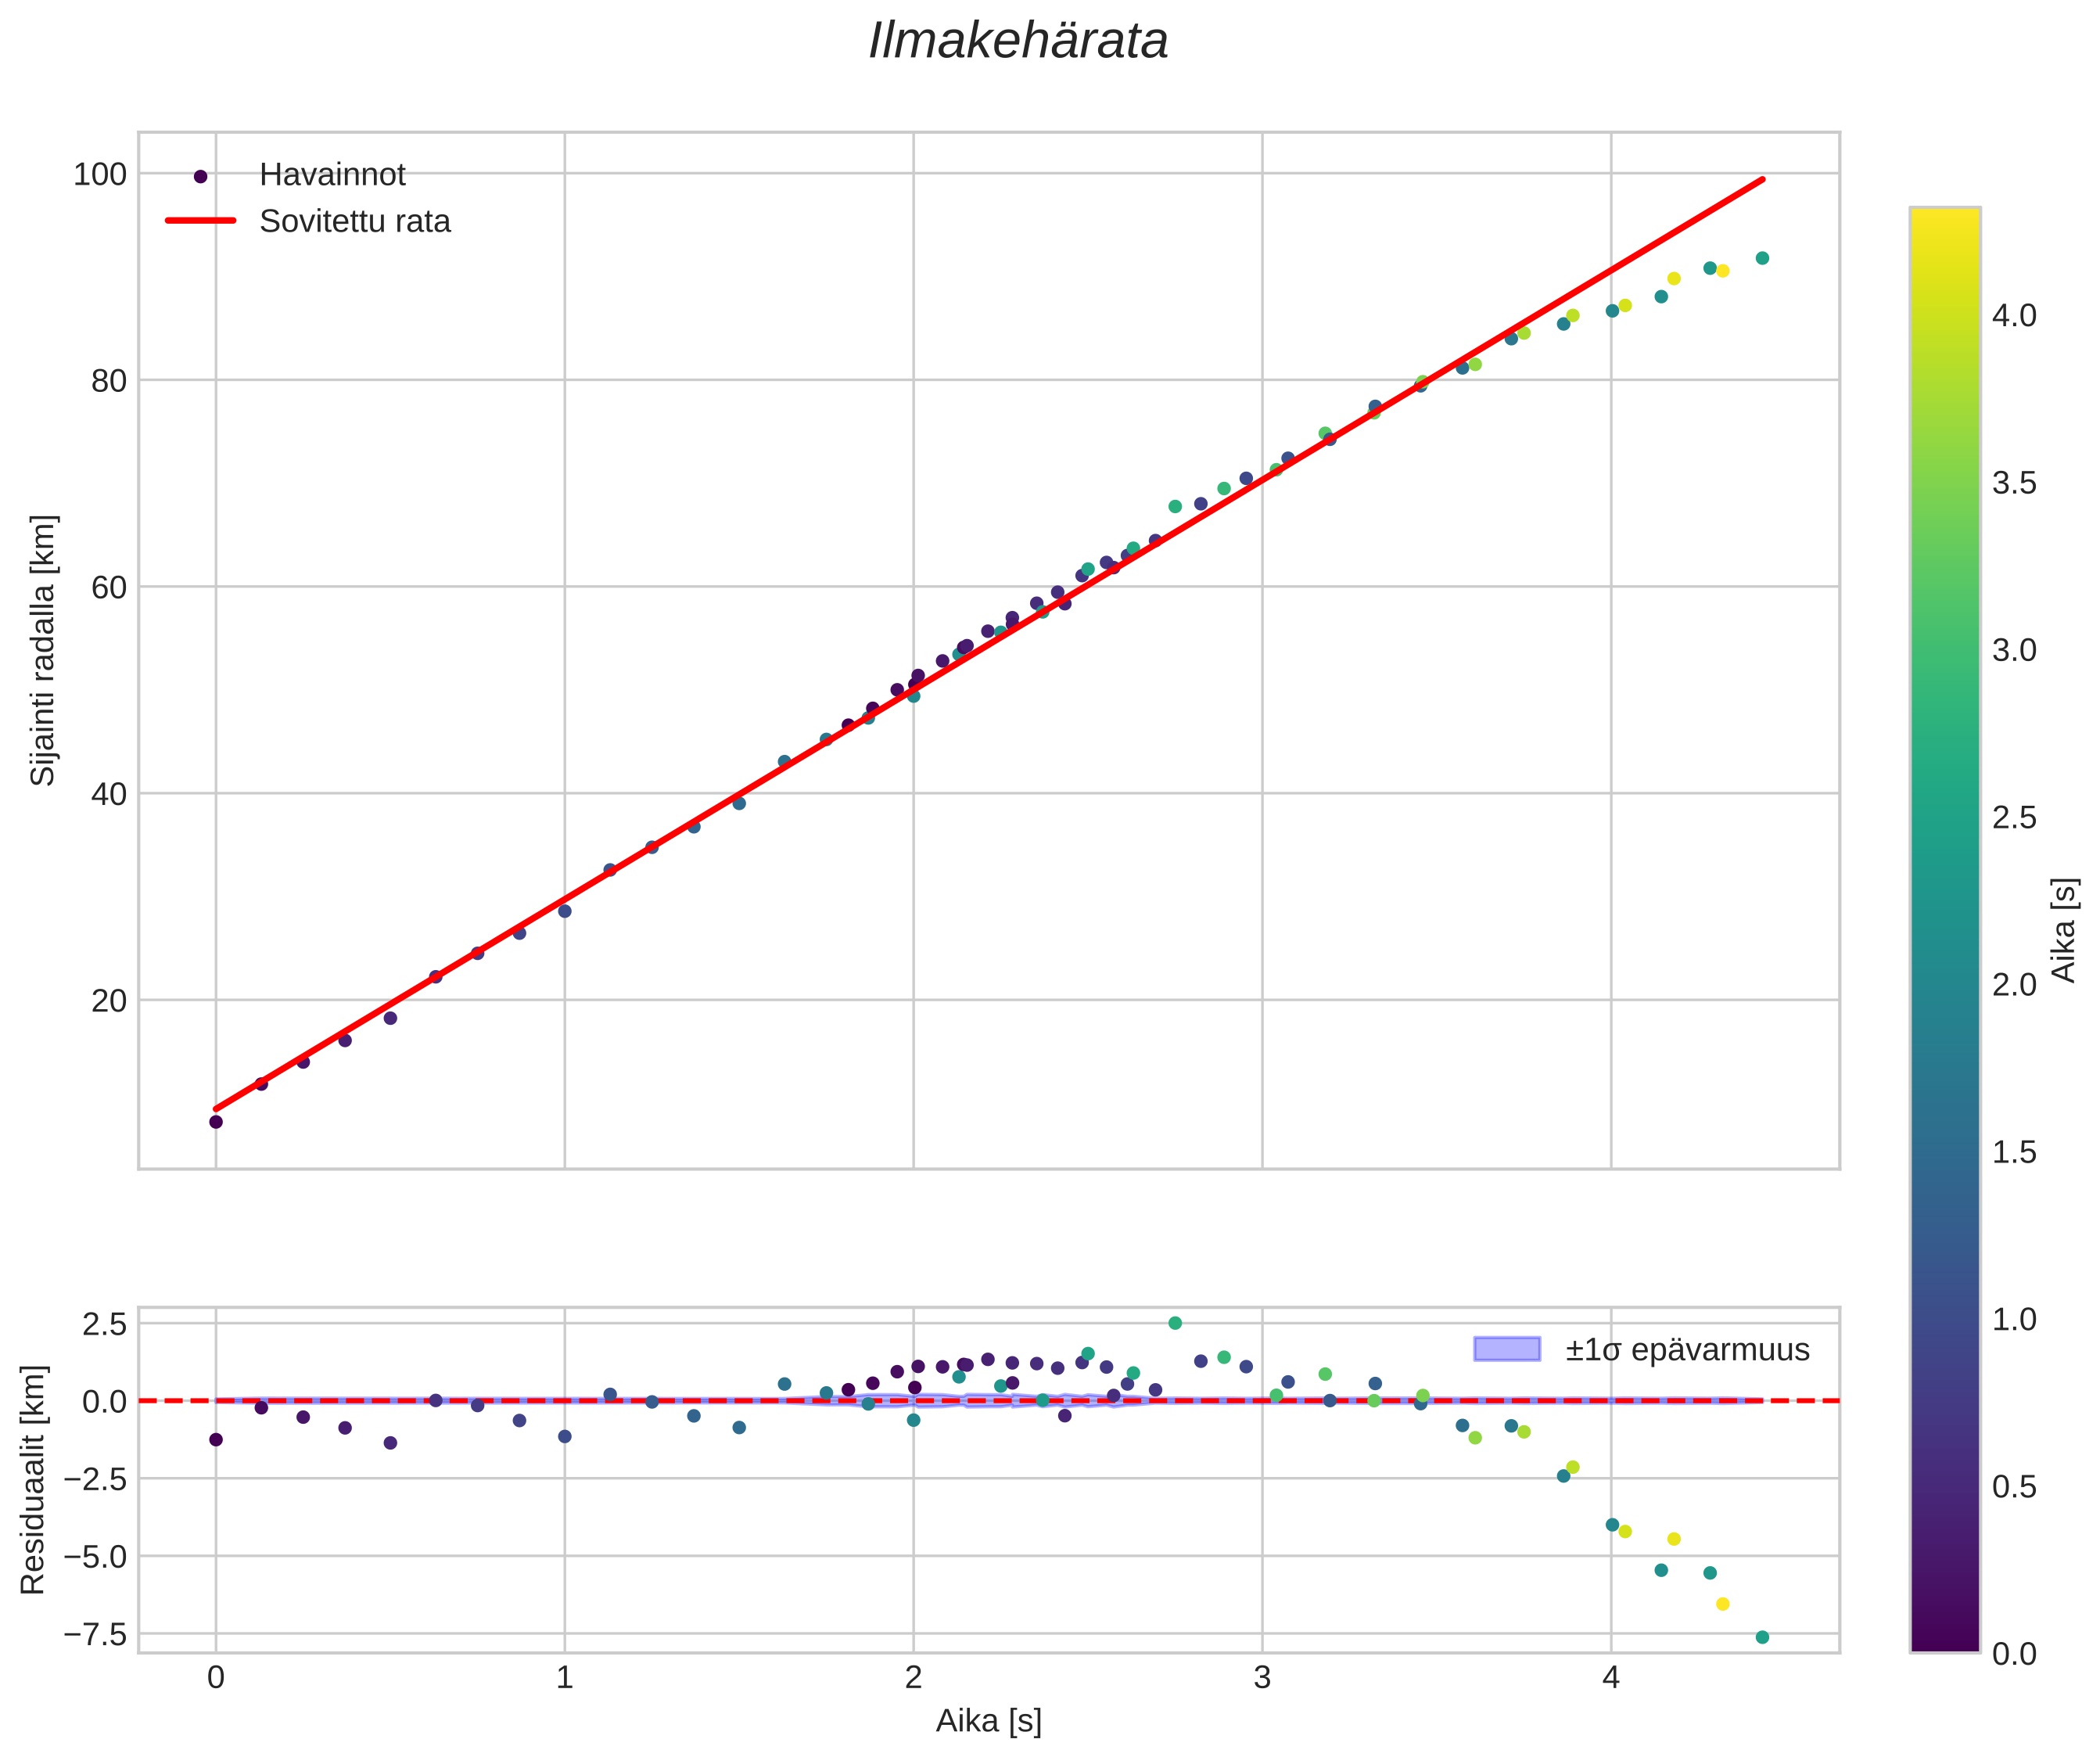Screen dimensions: 2100x1757
Task: Click the first data point at time zero
Action: [216, 1122]
